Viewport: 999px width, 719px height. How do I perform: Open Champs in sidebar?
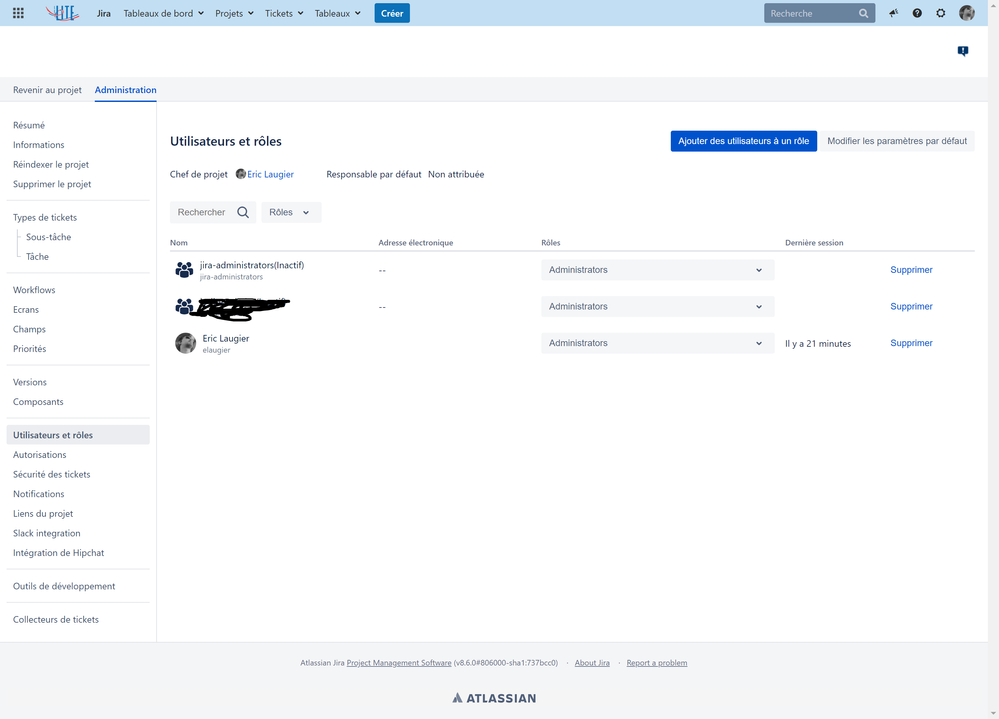pyautogui.click(x=29, y=329)
